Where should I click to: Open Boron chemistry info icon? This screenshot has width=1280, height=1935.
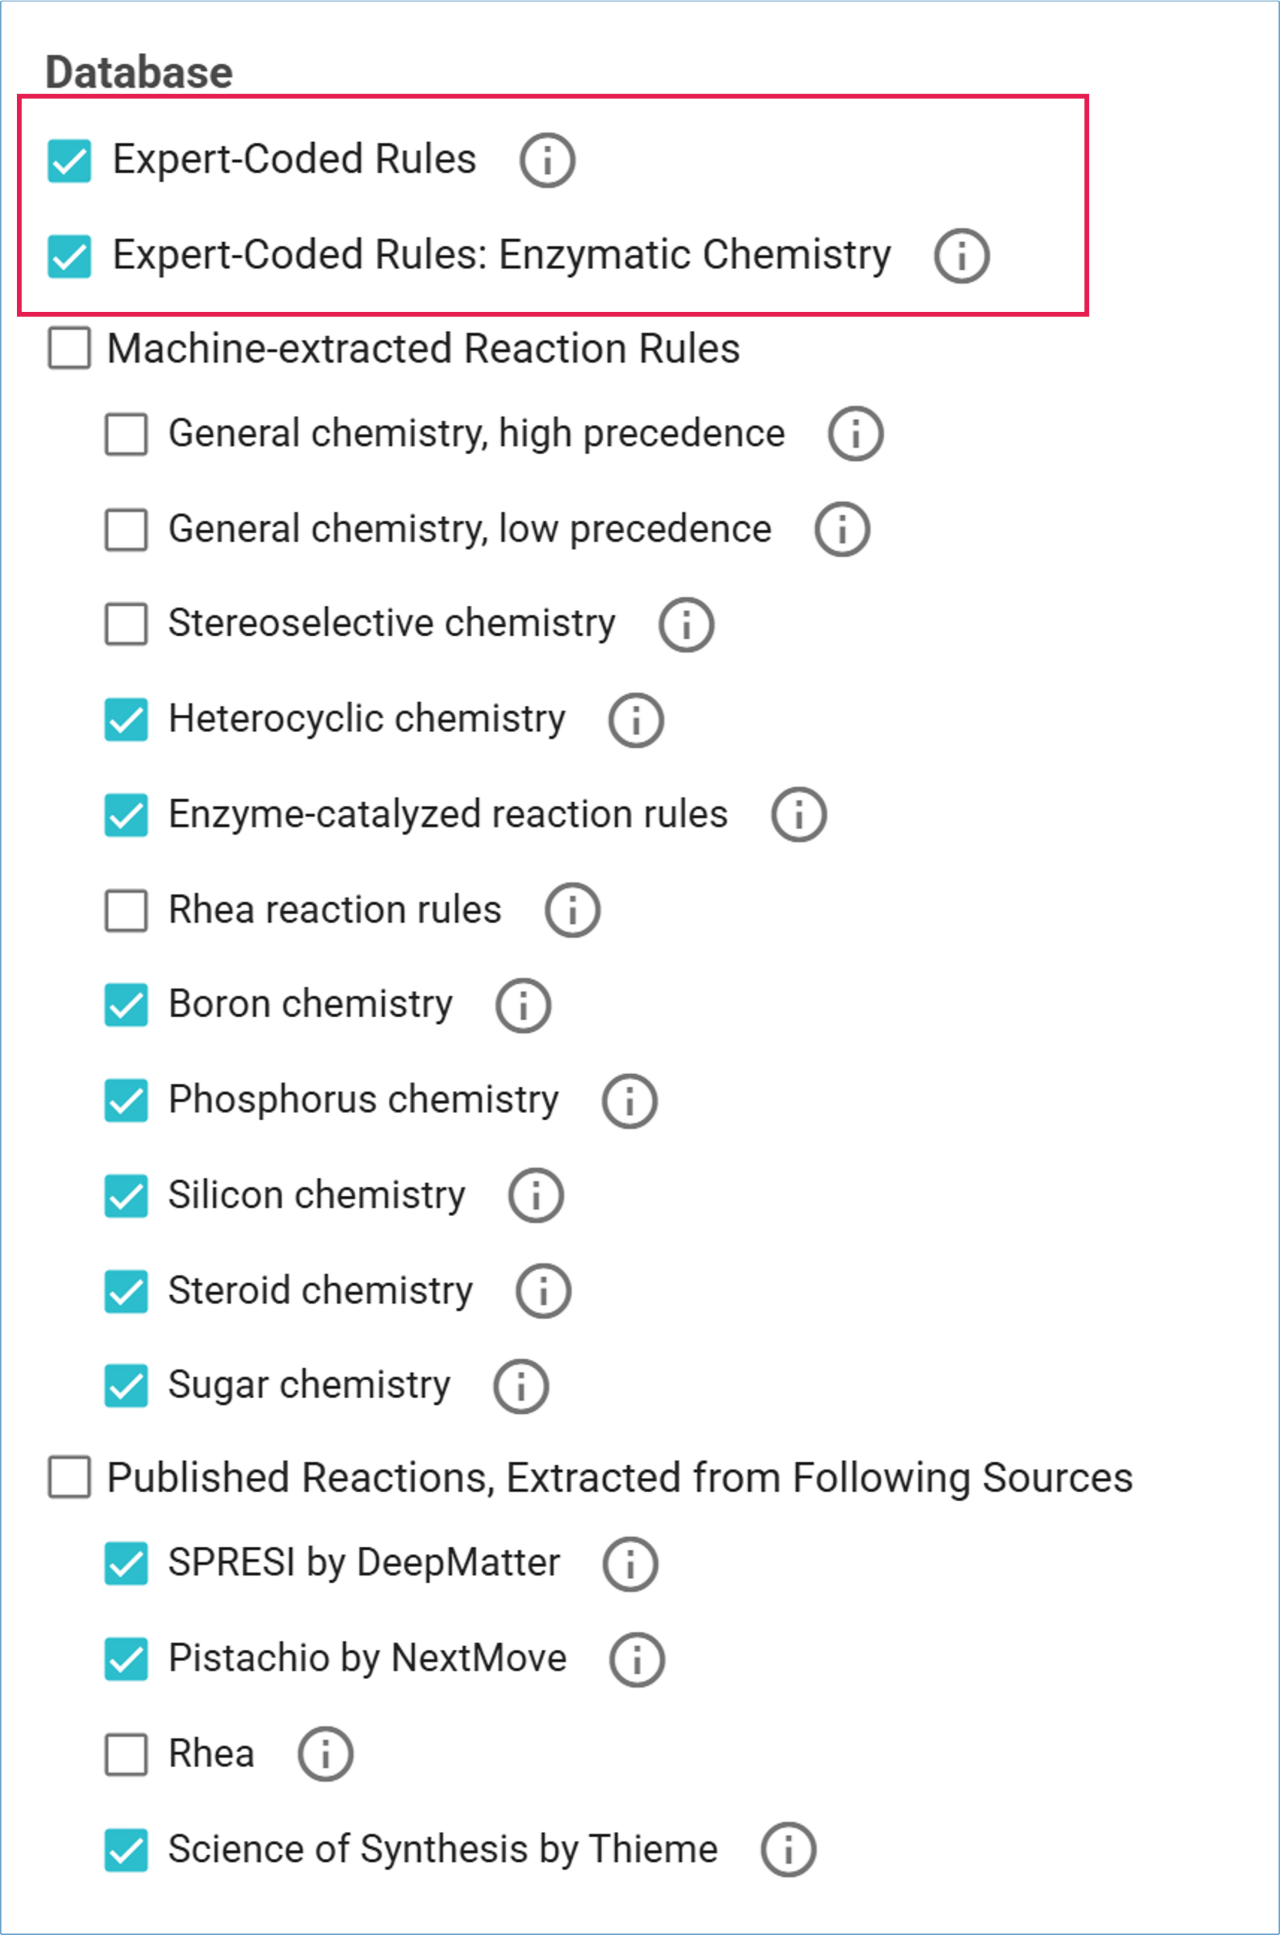(x=523, y=1005)
